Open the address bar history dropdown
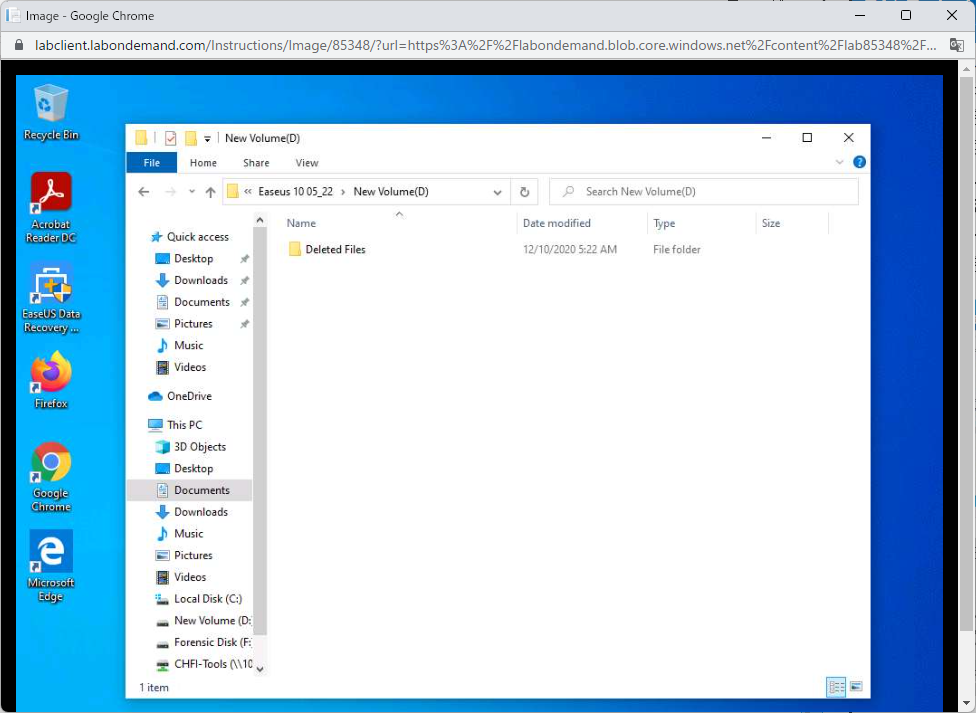The height and width of the screenshot is (713, 976). pos(497,191)
